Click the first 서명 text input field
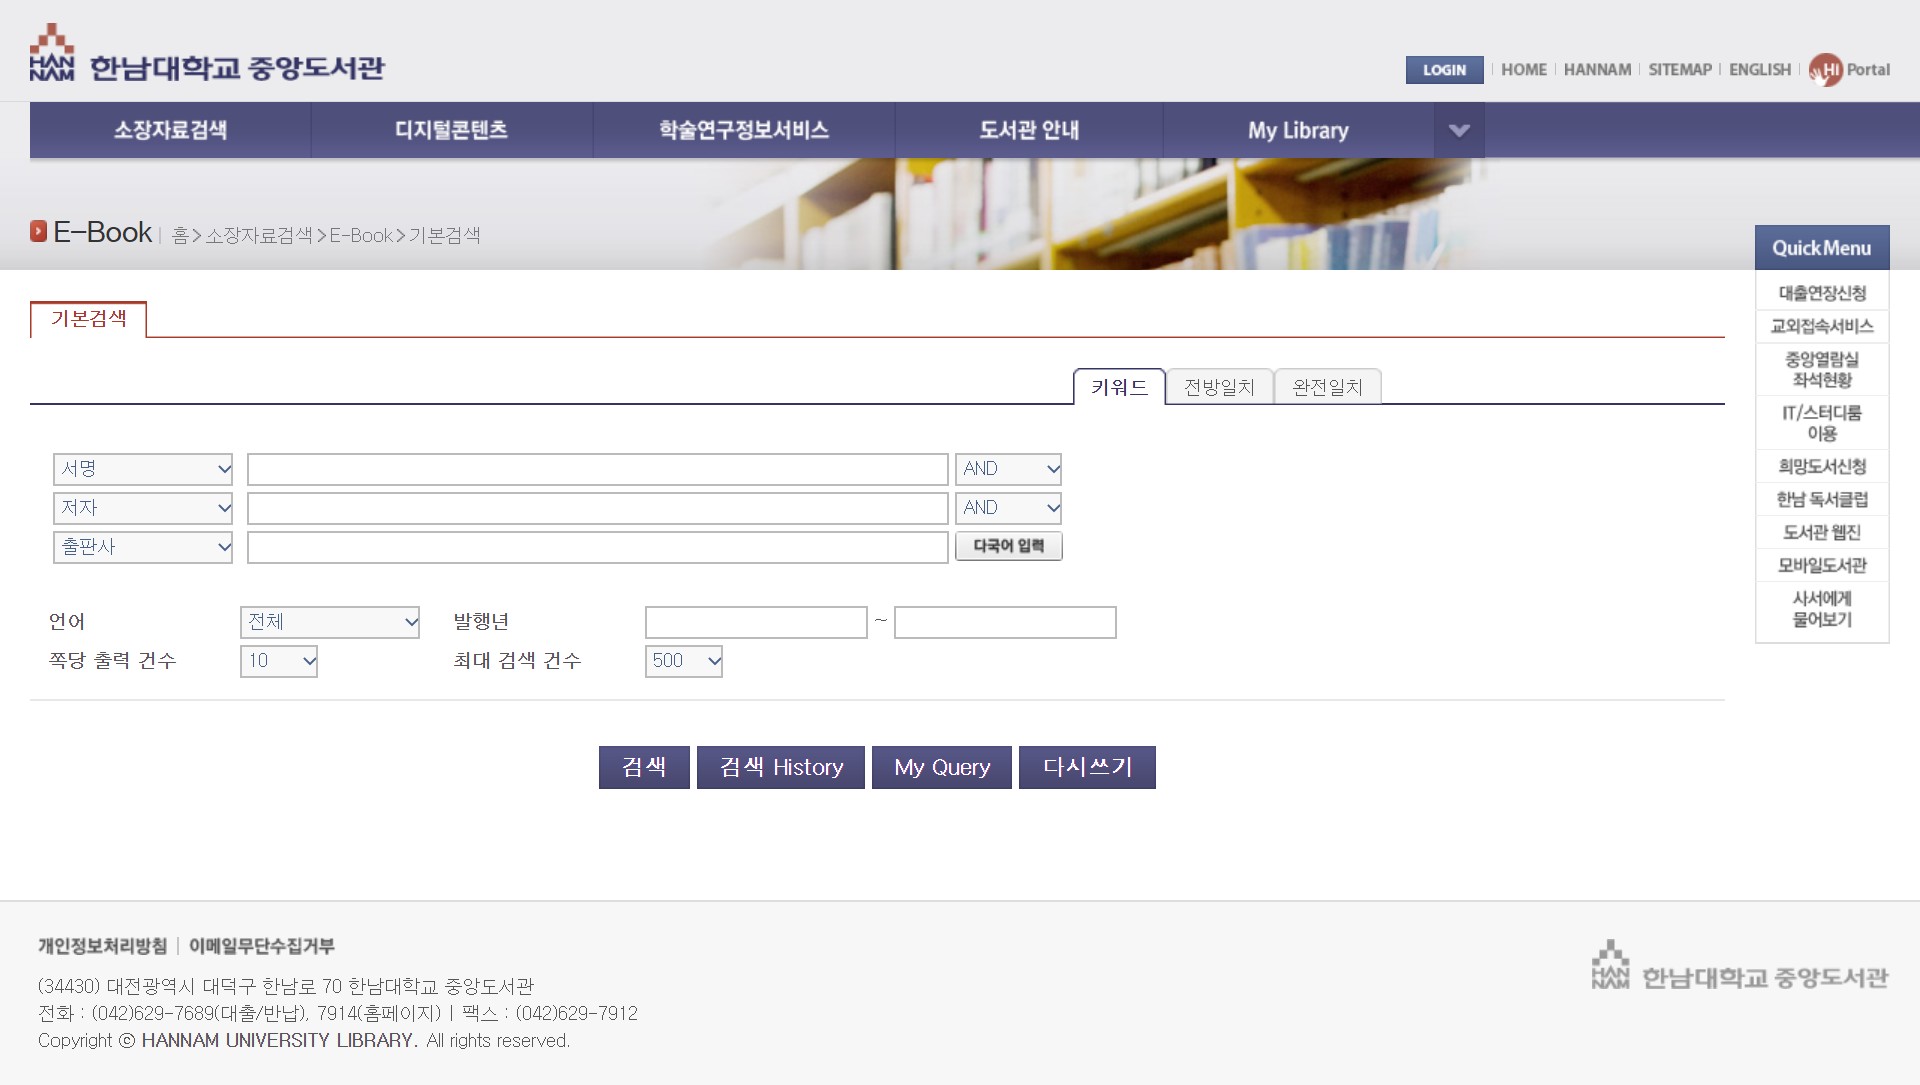Image resolution: width=1920 pixels, height=1085 pixels. (x=597, y=469)
